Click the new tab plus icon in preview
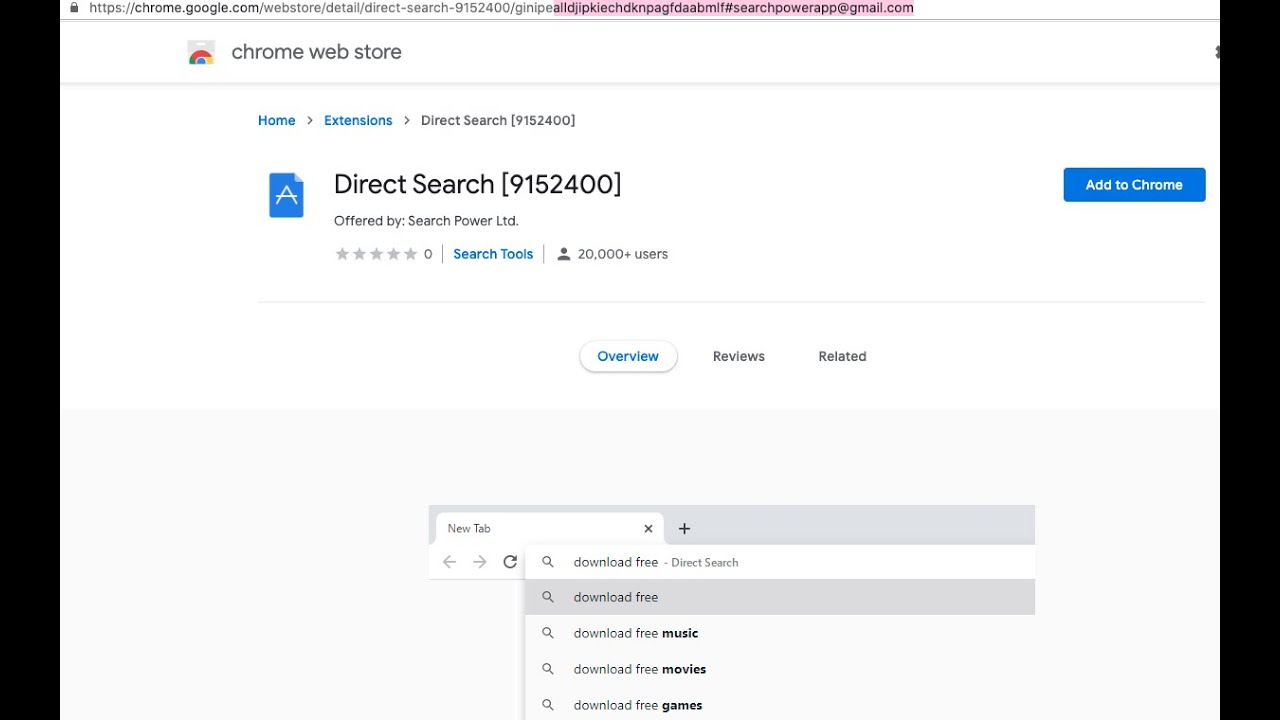Image resolution: width=1280 pixels, height=720 pixels. click(x=684, y=528)
